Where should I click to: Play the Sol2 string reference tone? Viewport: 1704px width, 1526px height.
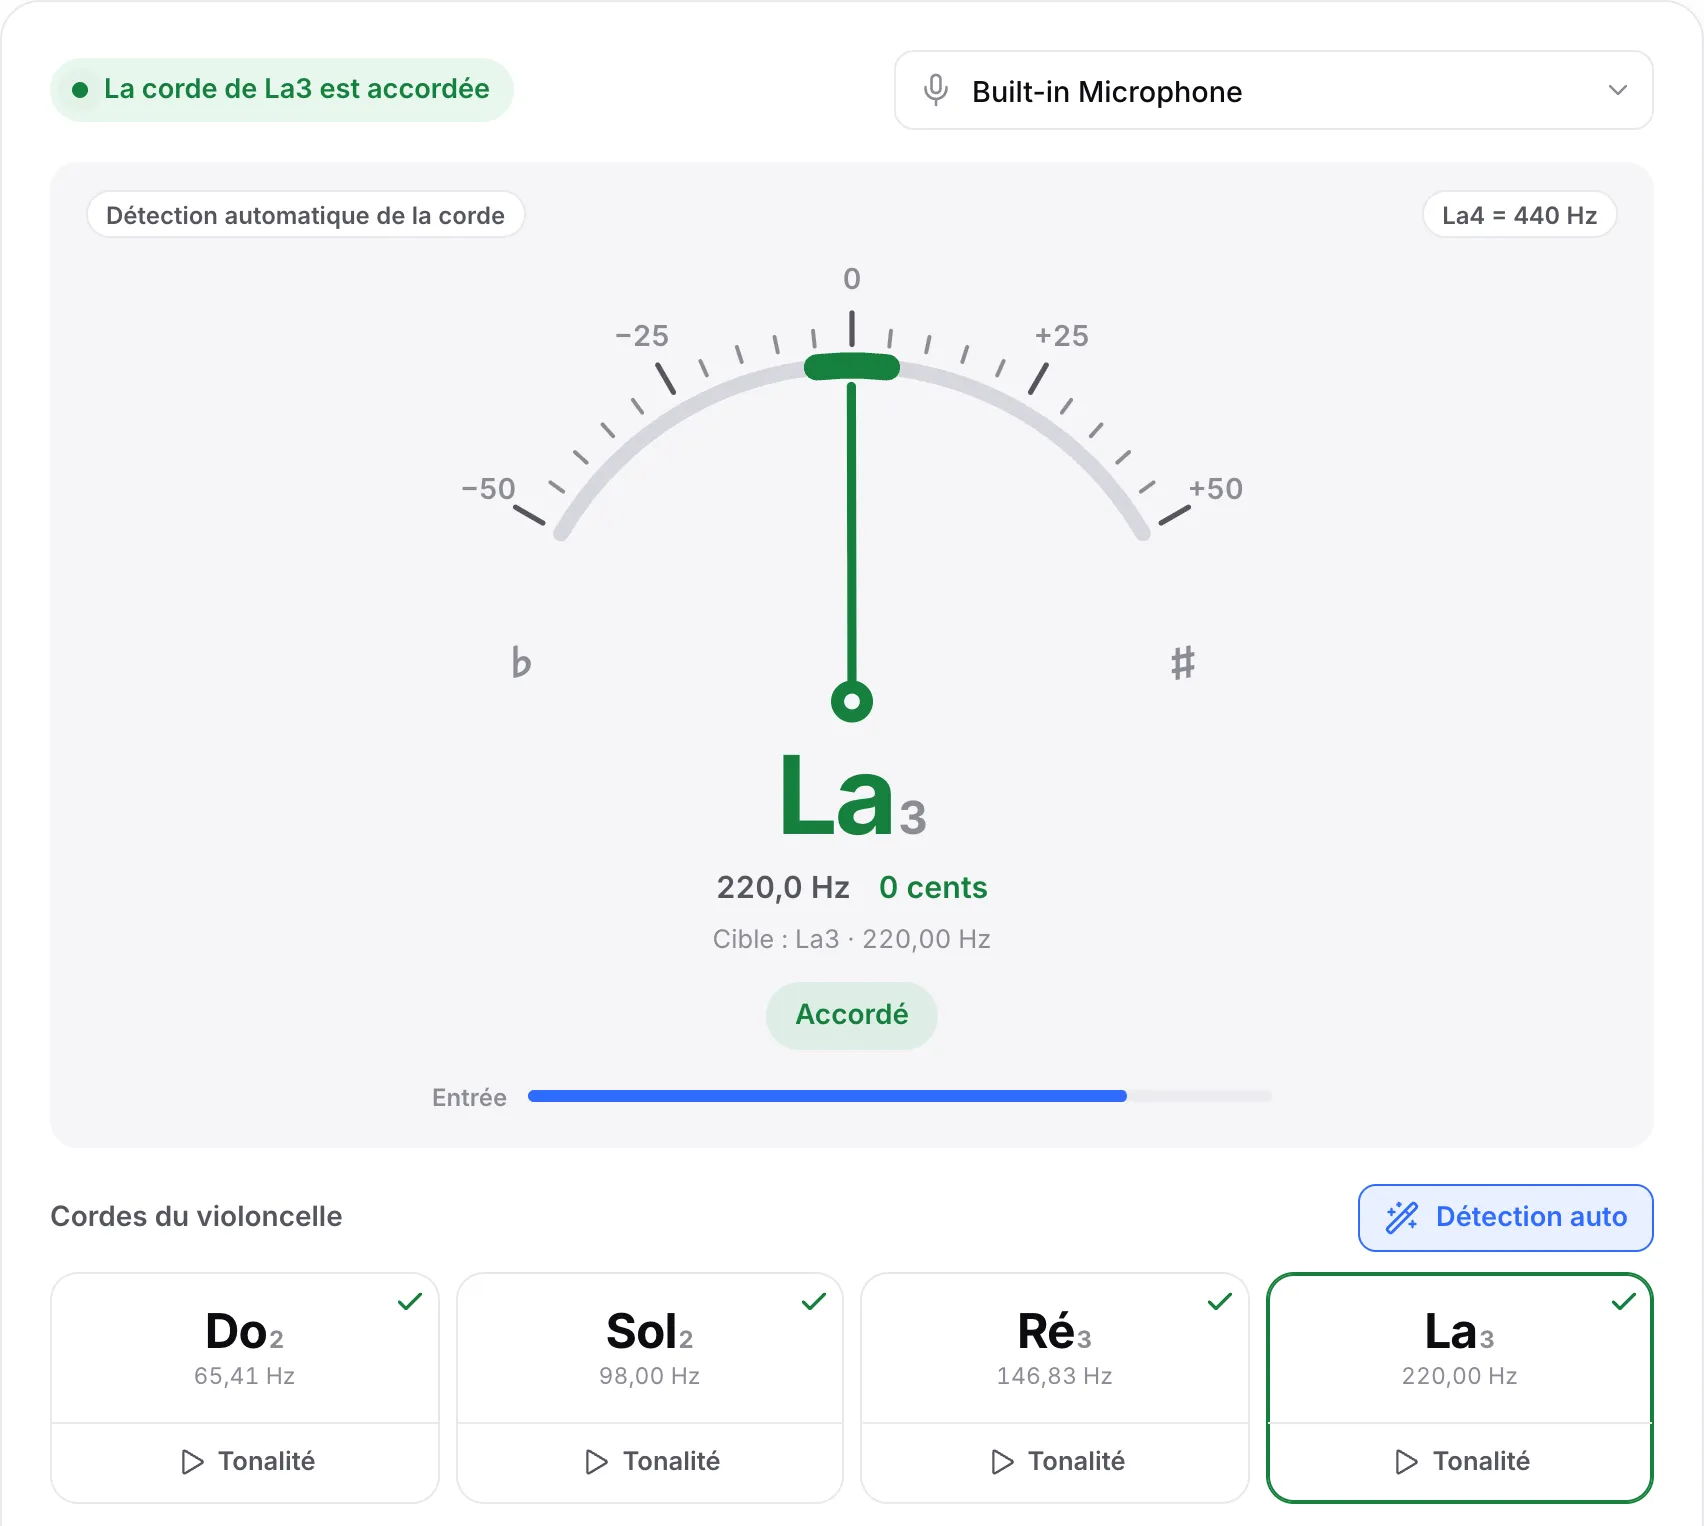[650, 1462]
